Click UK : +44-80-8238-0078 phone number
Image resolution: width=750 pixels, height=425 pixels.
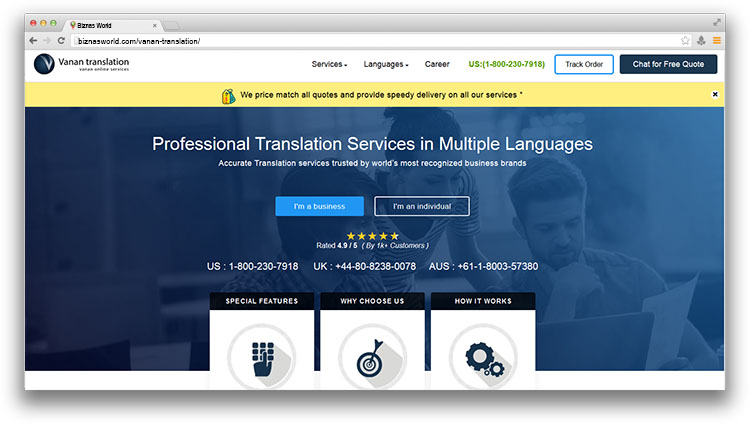pos(364,266)
